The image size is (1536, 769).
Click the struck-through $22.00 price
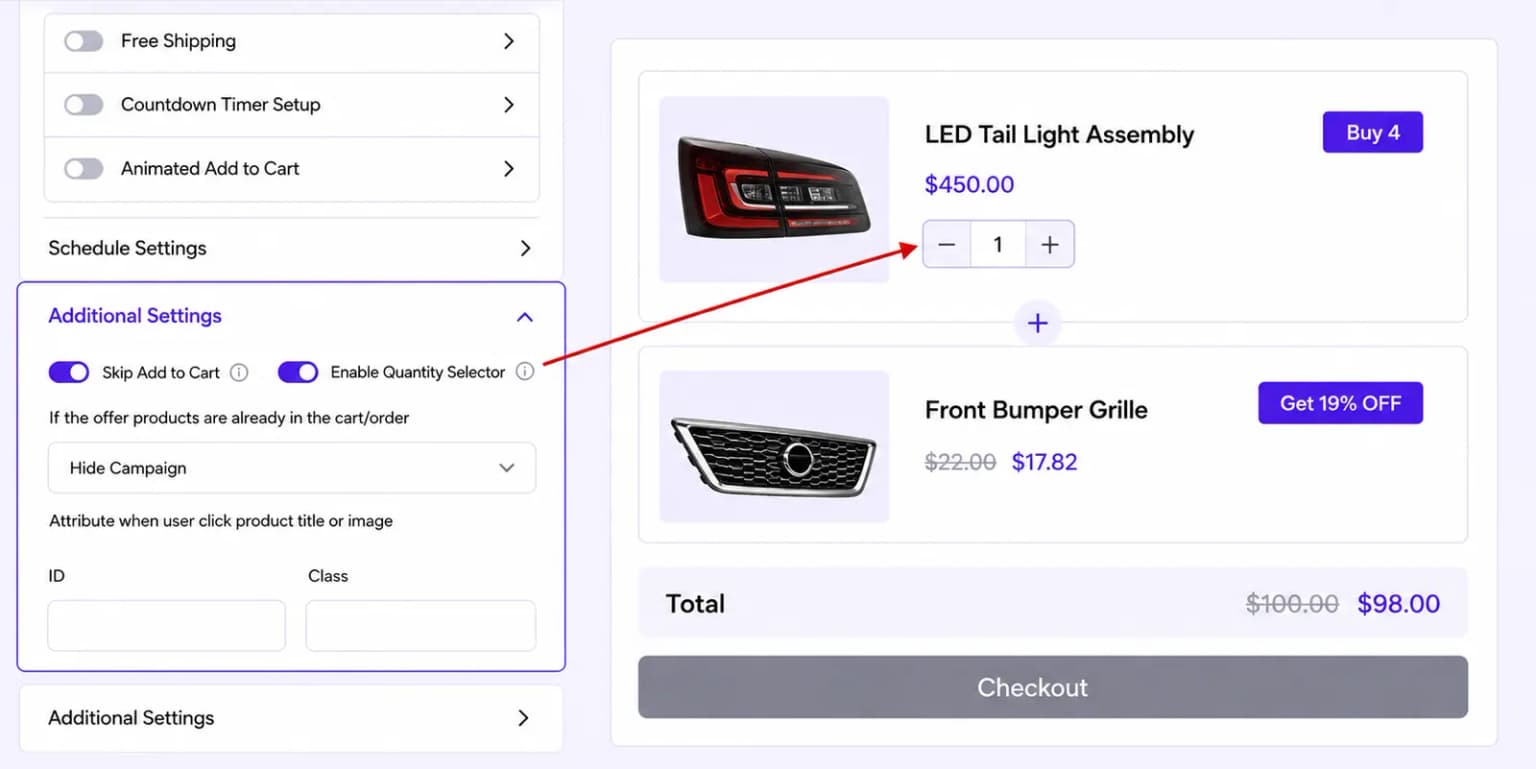960,462
